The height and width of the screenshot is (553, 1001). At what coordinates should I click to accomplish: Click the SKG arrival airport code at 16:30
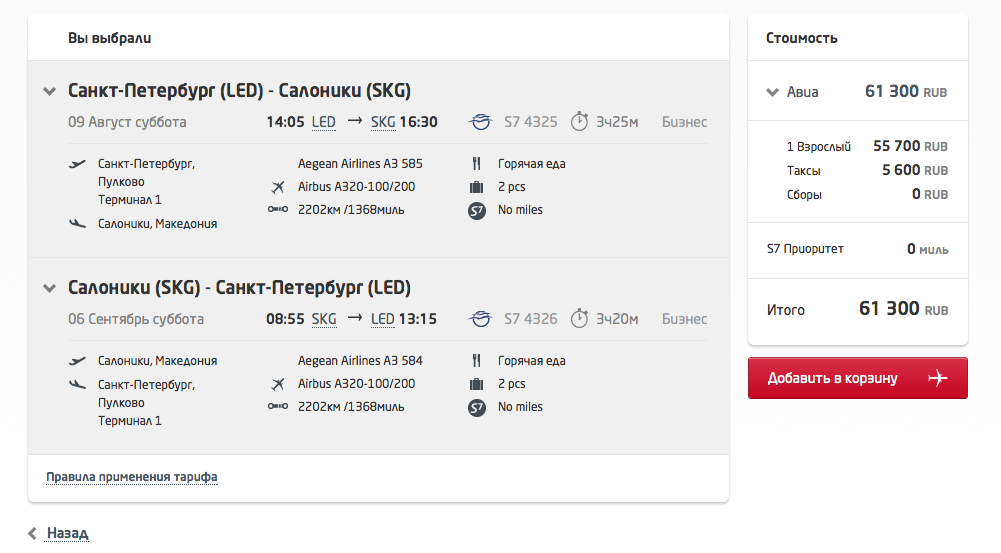coord(383,122)
